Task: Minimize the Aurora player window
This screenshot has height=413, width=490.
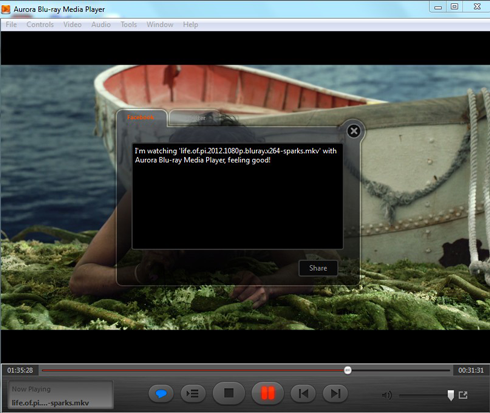Action: (x=438, y=7)
